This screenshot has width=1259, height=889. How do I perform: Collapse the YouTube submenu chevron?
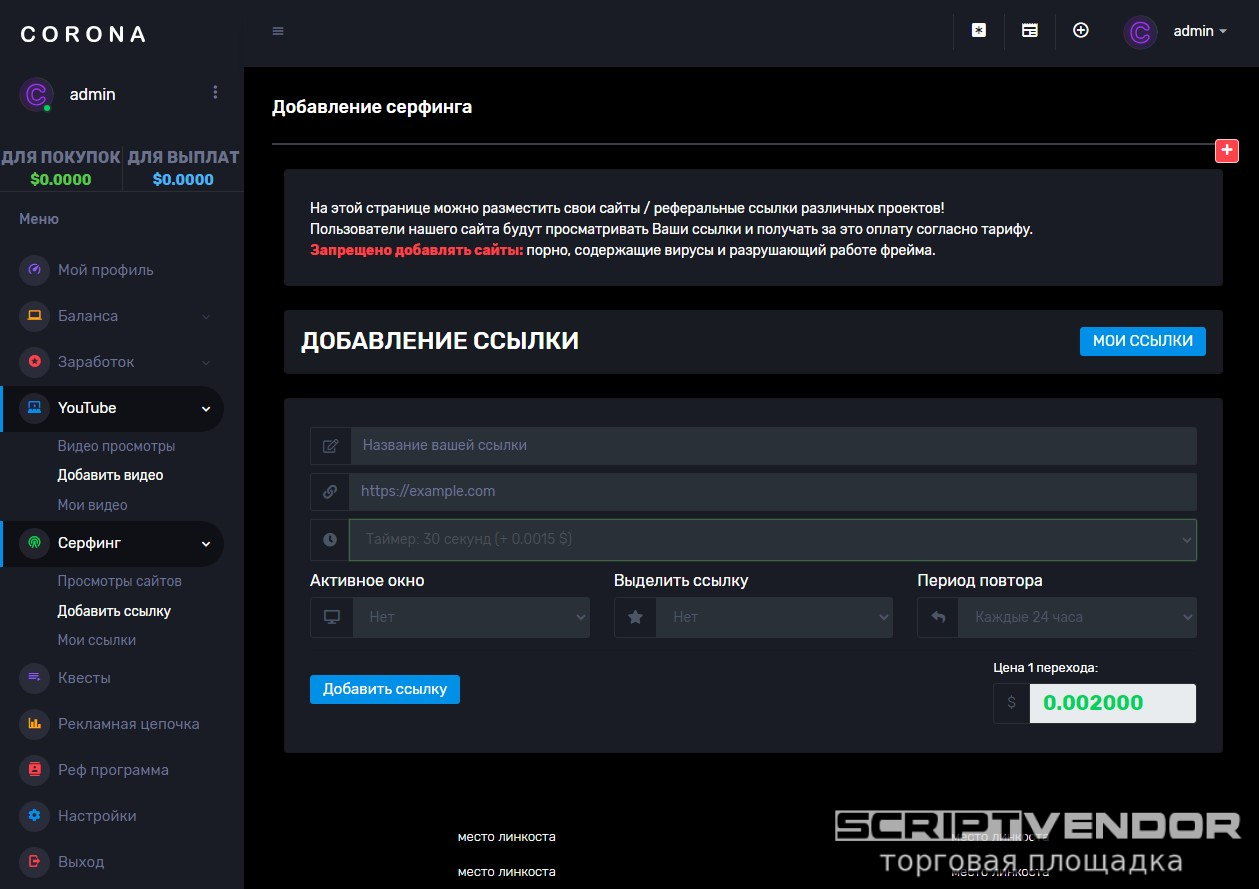[x=206, y=408]
